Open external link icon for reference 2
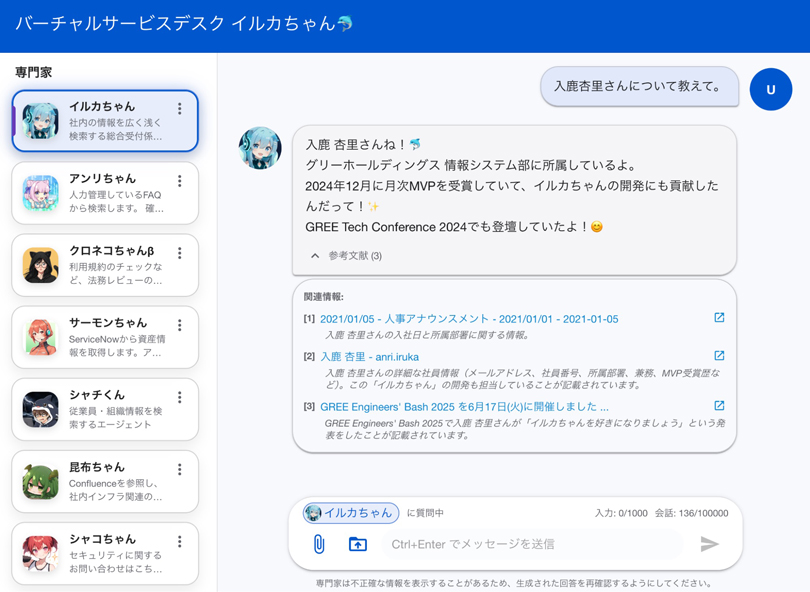This screenshot has height=592, width=810. (719, 356)
